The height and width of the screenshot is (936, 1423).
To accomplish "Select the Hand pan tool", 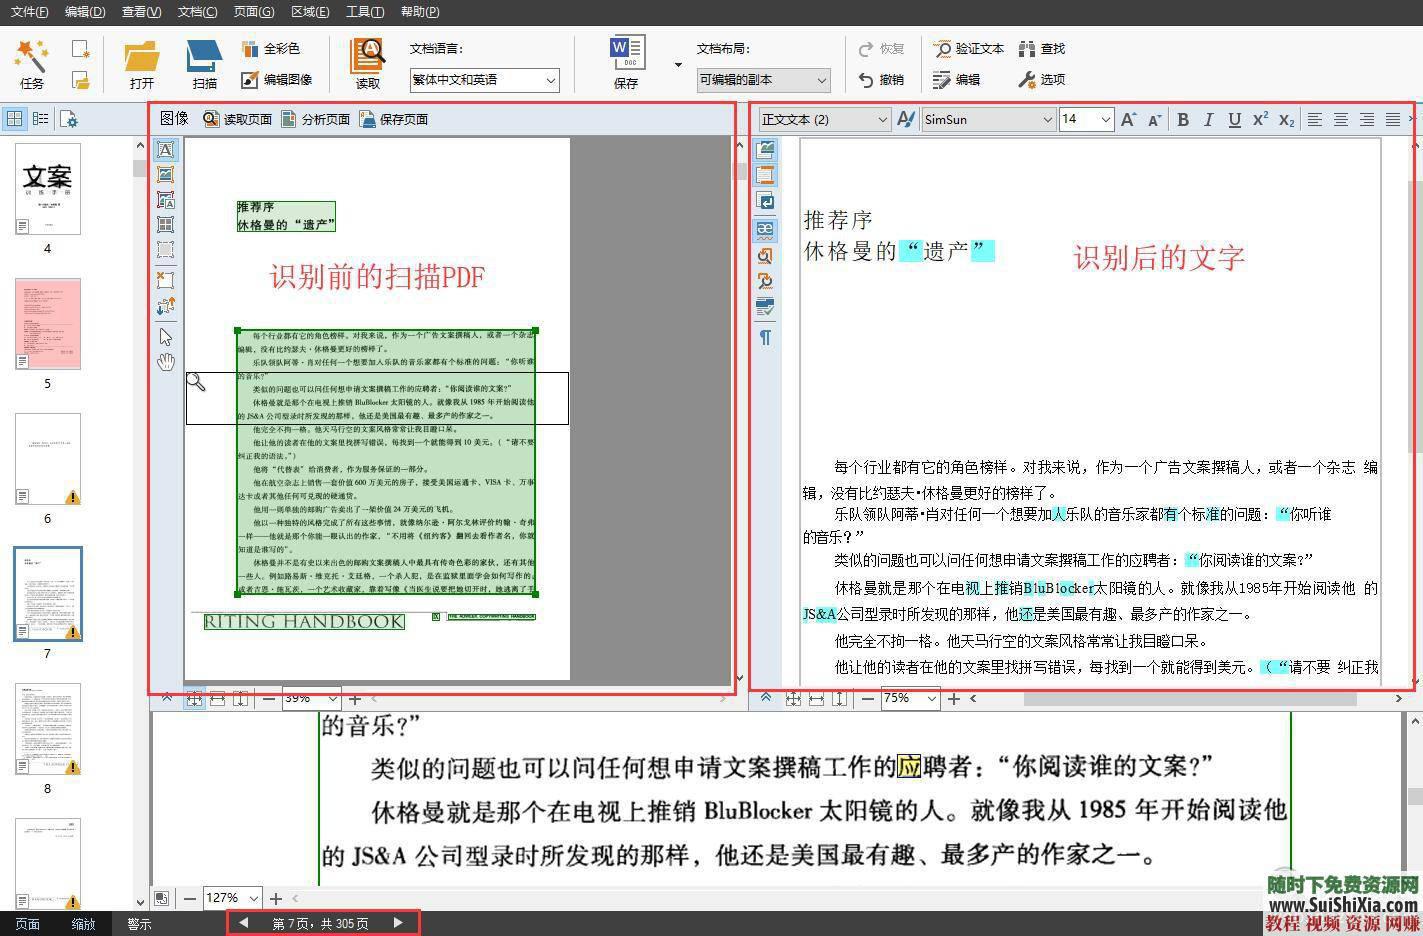I will 166,362.
